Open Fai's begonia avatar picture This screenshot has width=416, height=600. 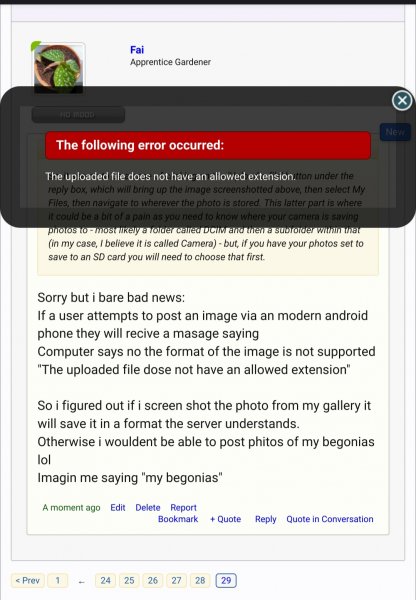click(59, 67)
